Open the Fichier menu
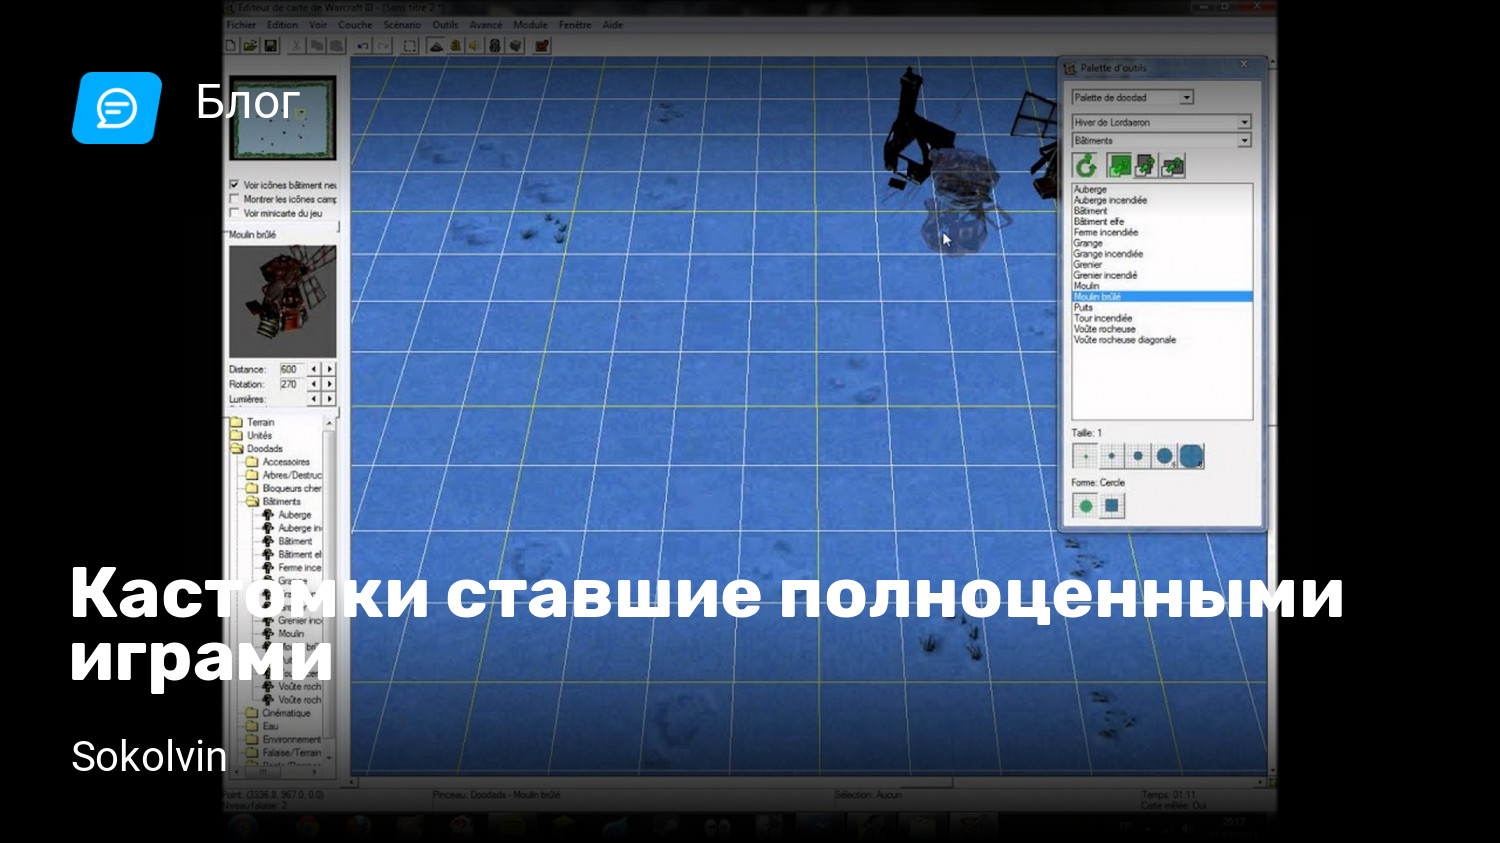This screenshot has width=1500, height=843. tap(241, 25)
